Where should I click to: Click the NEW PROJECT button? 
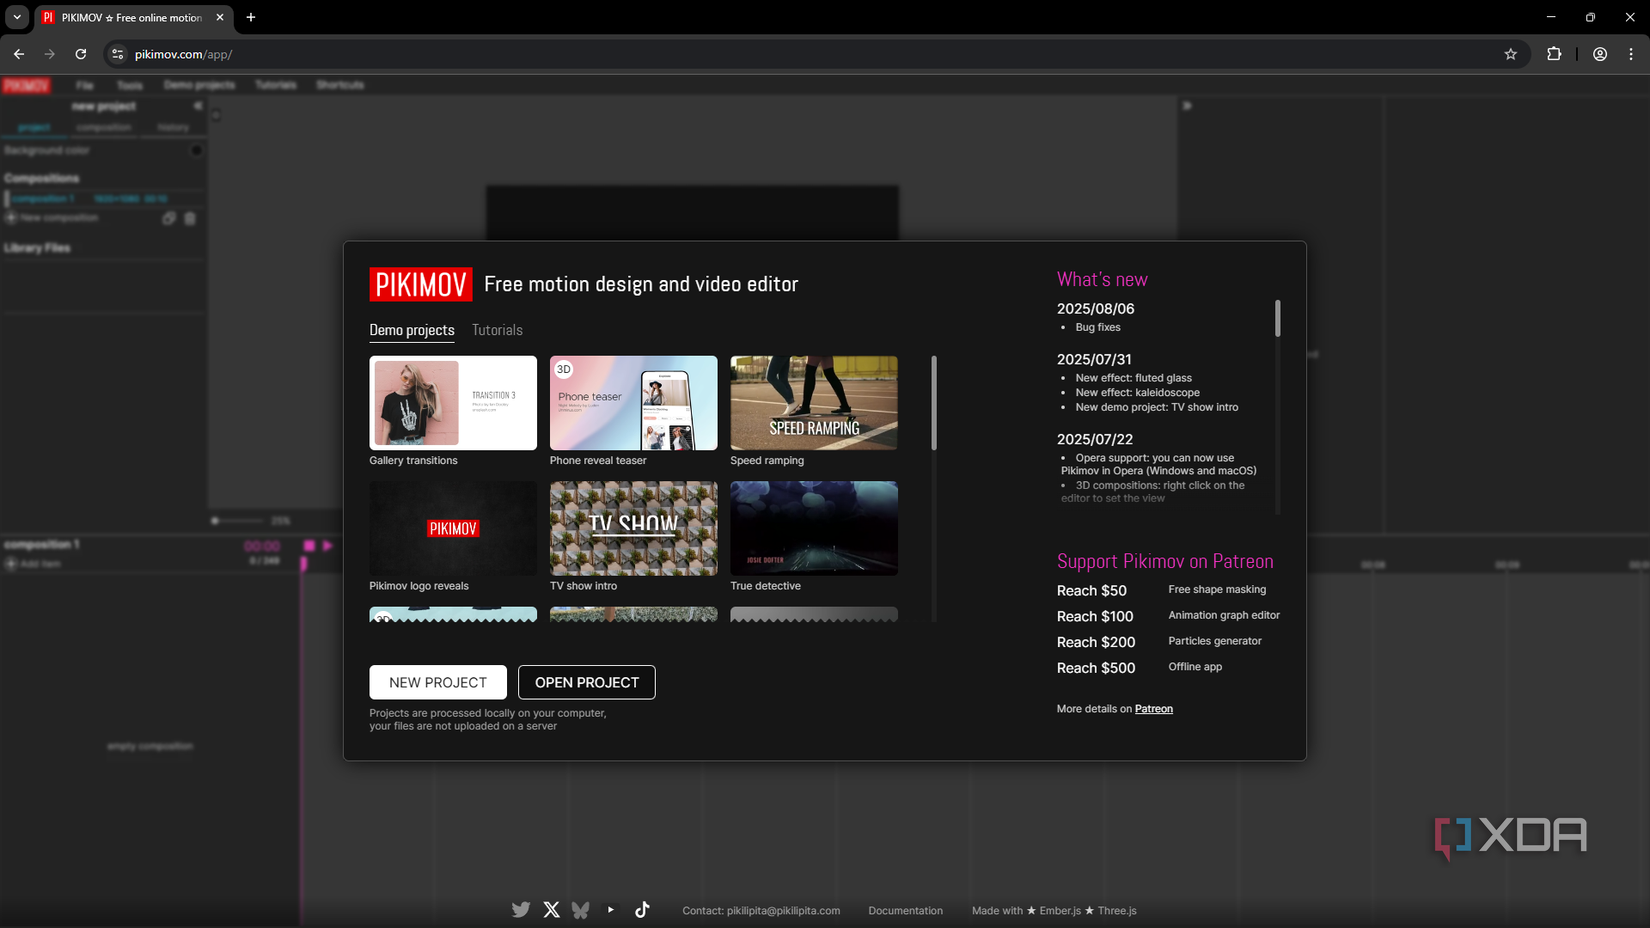(438, 682)
